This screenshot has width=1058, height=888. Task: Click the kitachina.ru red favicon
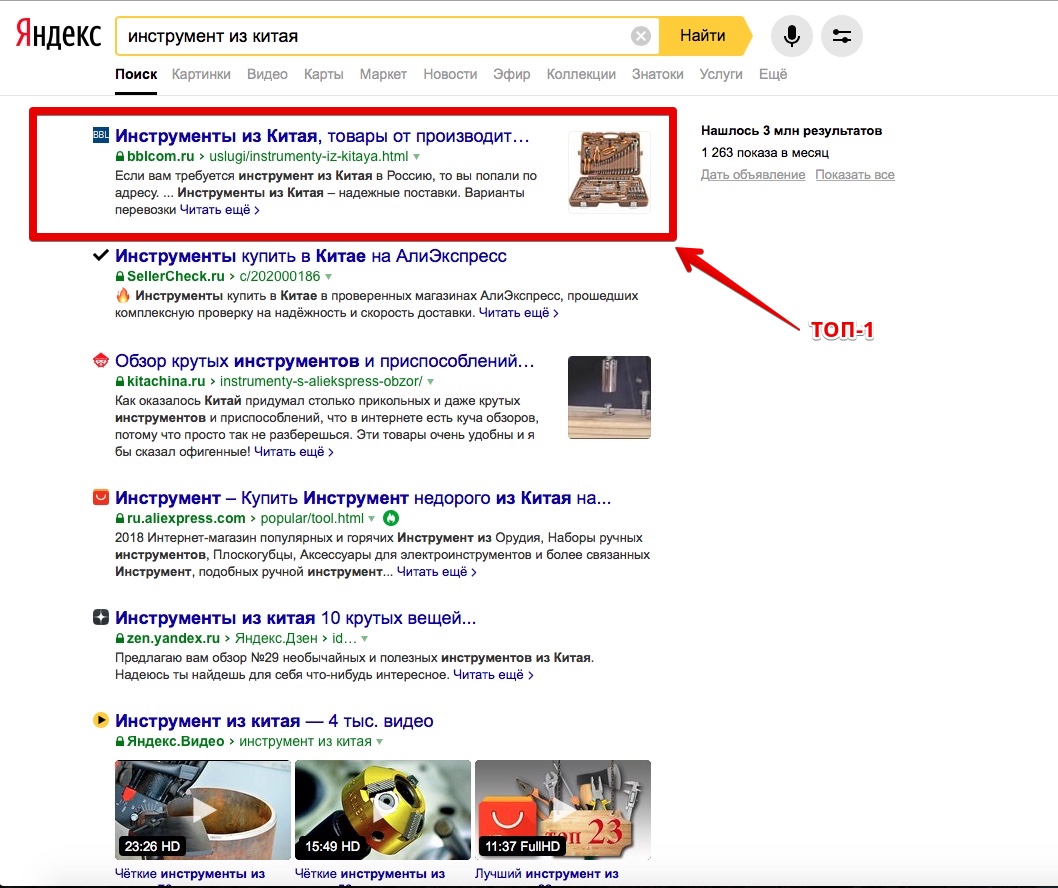[101, 360]
